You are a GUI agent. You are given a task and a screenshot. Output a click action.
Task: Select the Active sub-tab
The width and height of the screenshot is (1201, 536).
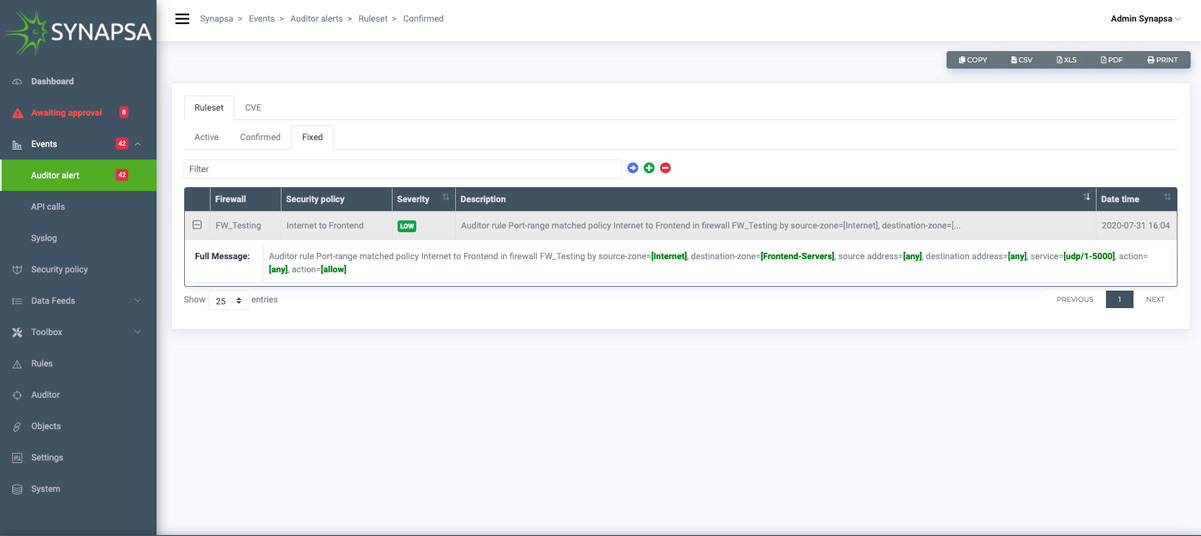coord(206,137)
